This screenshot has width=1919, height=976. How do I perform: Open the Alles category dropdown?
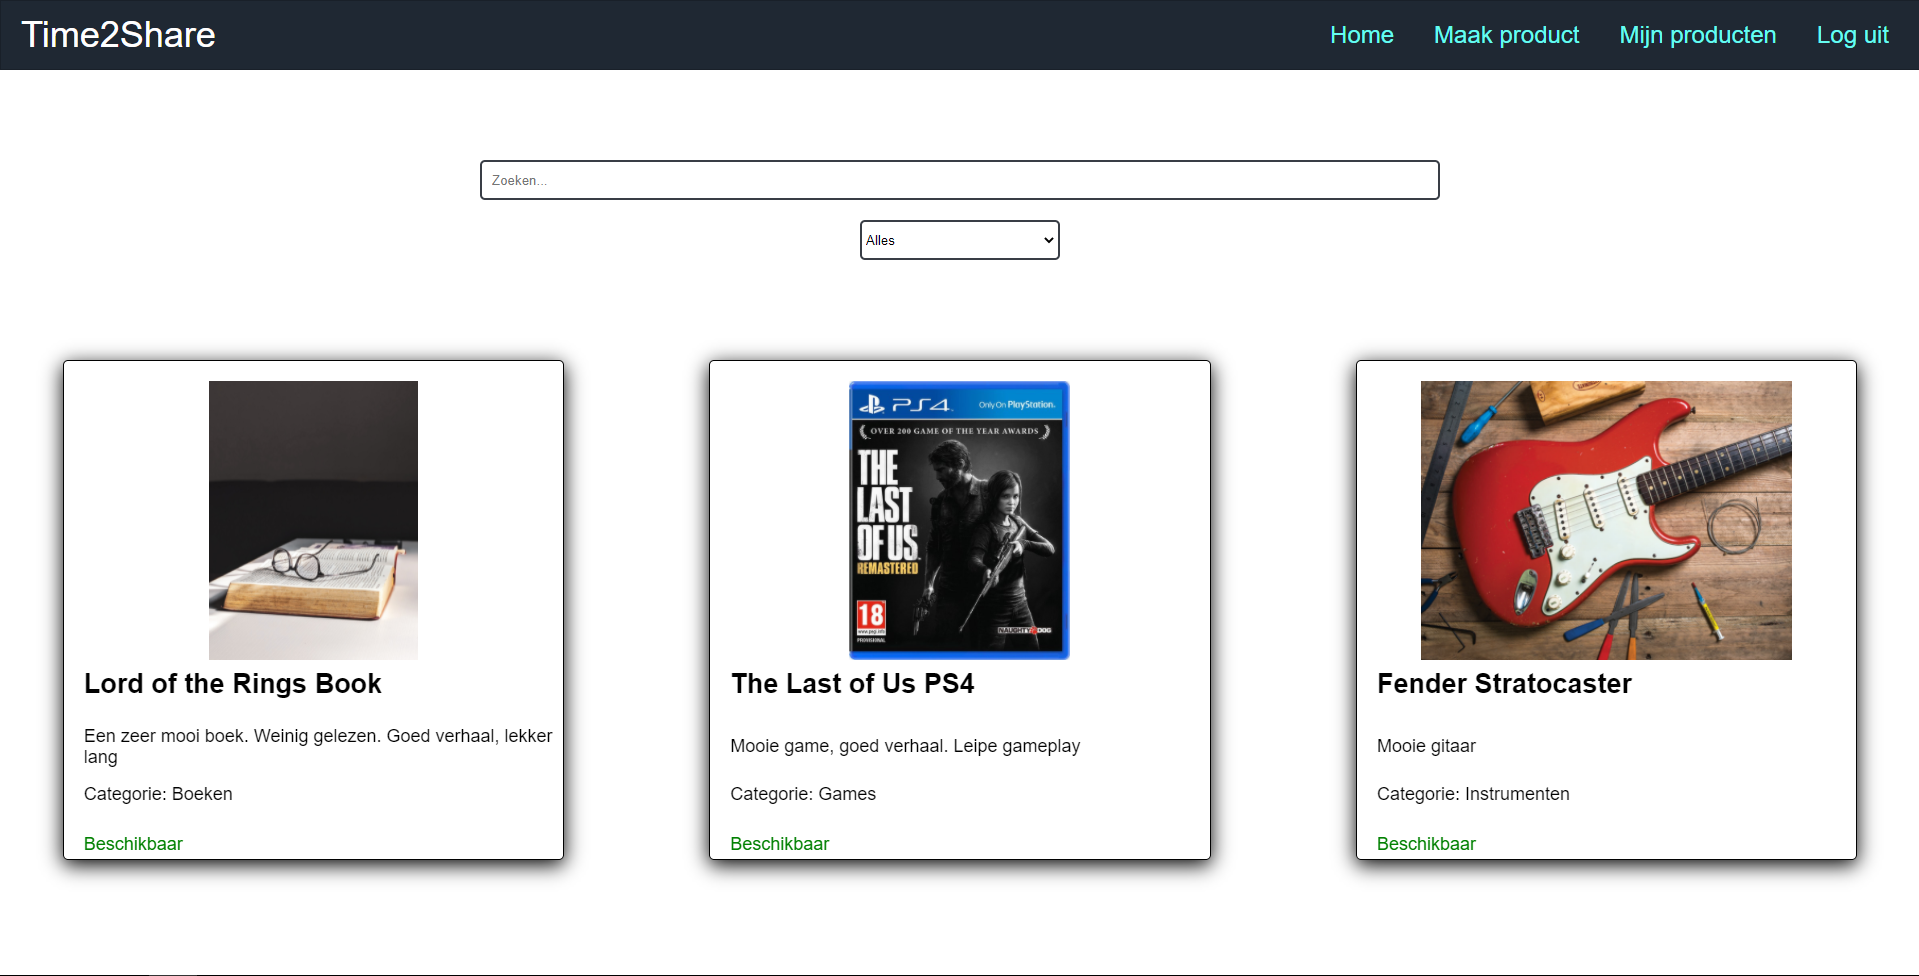pyautogui.click(x=959, y=240)
